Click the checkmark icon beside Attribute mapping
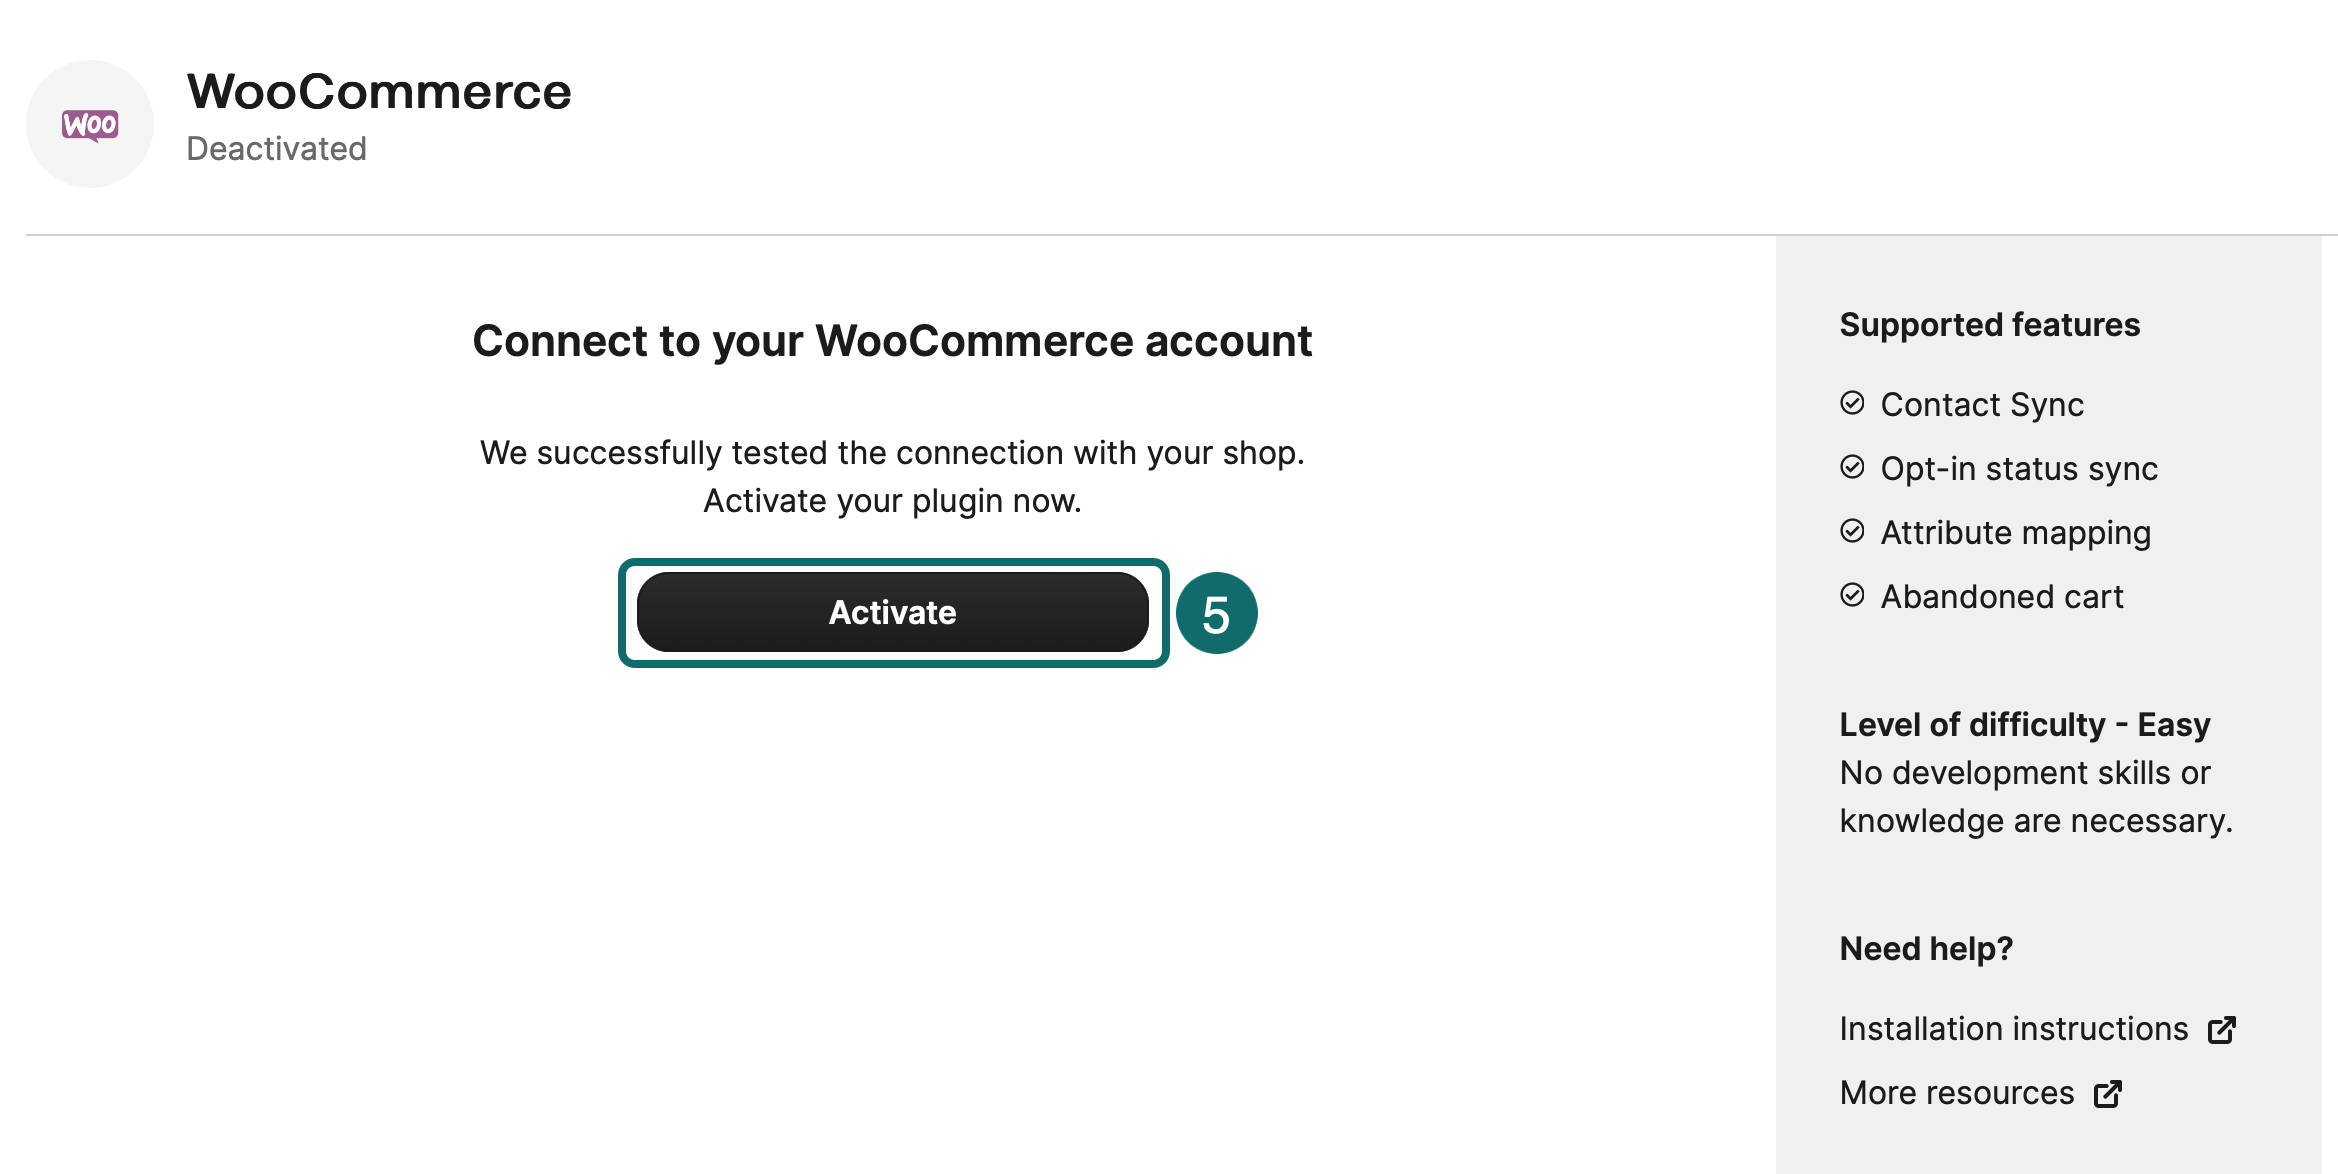Screen dimensions: 2338x1174 pos(1852,531)
